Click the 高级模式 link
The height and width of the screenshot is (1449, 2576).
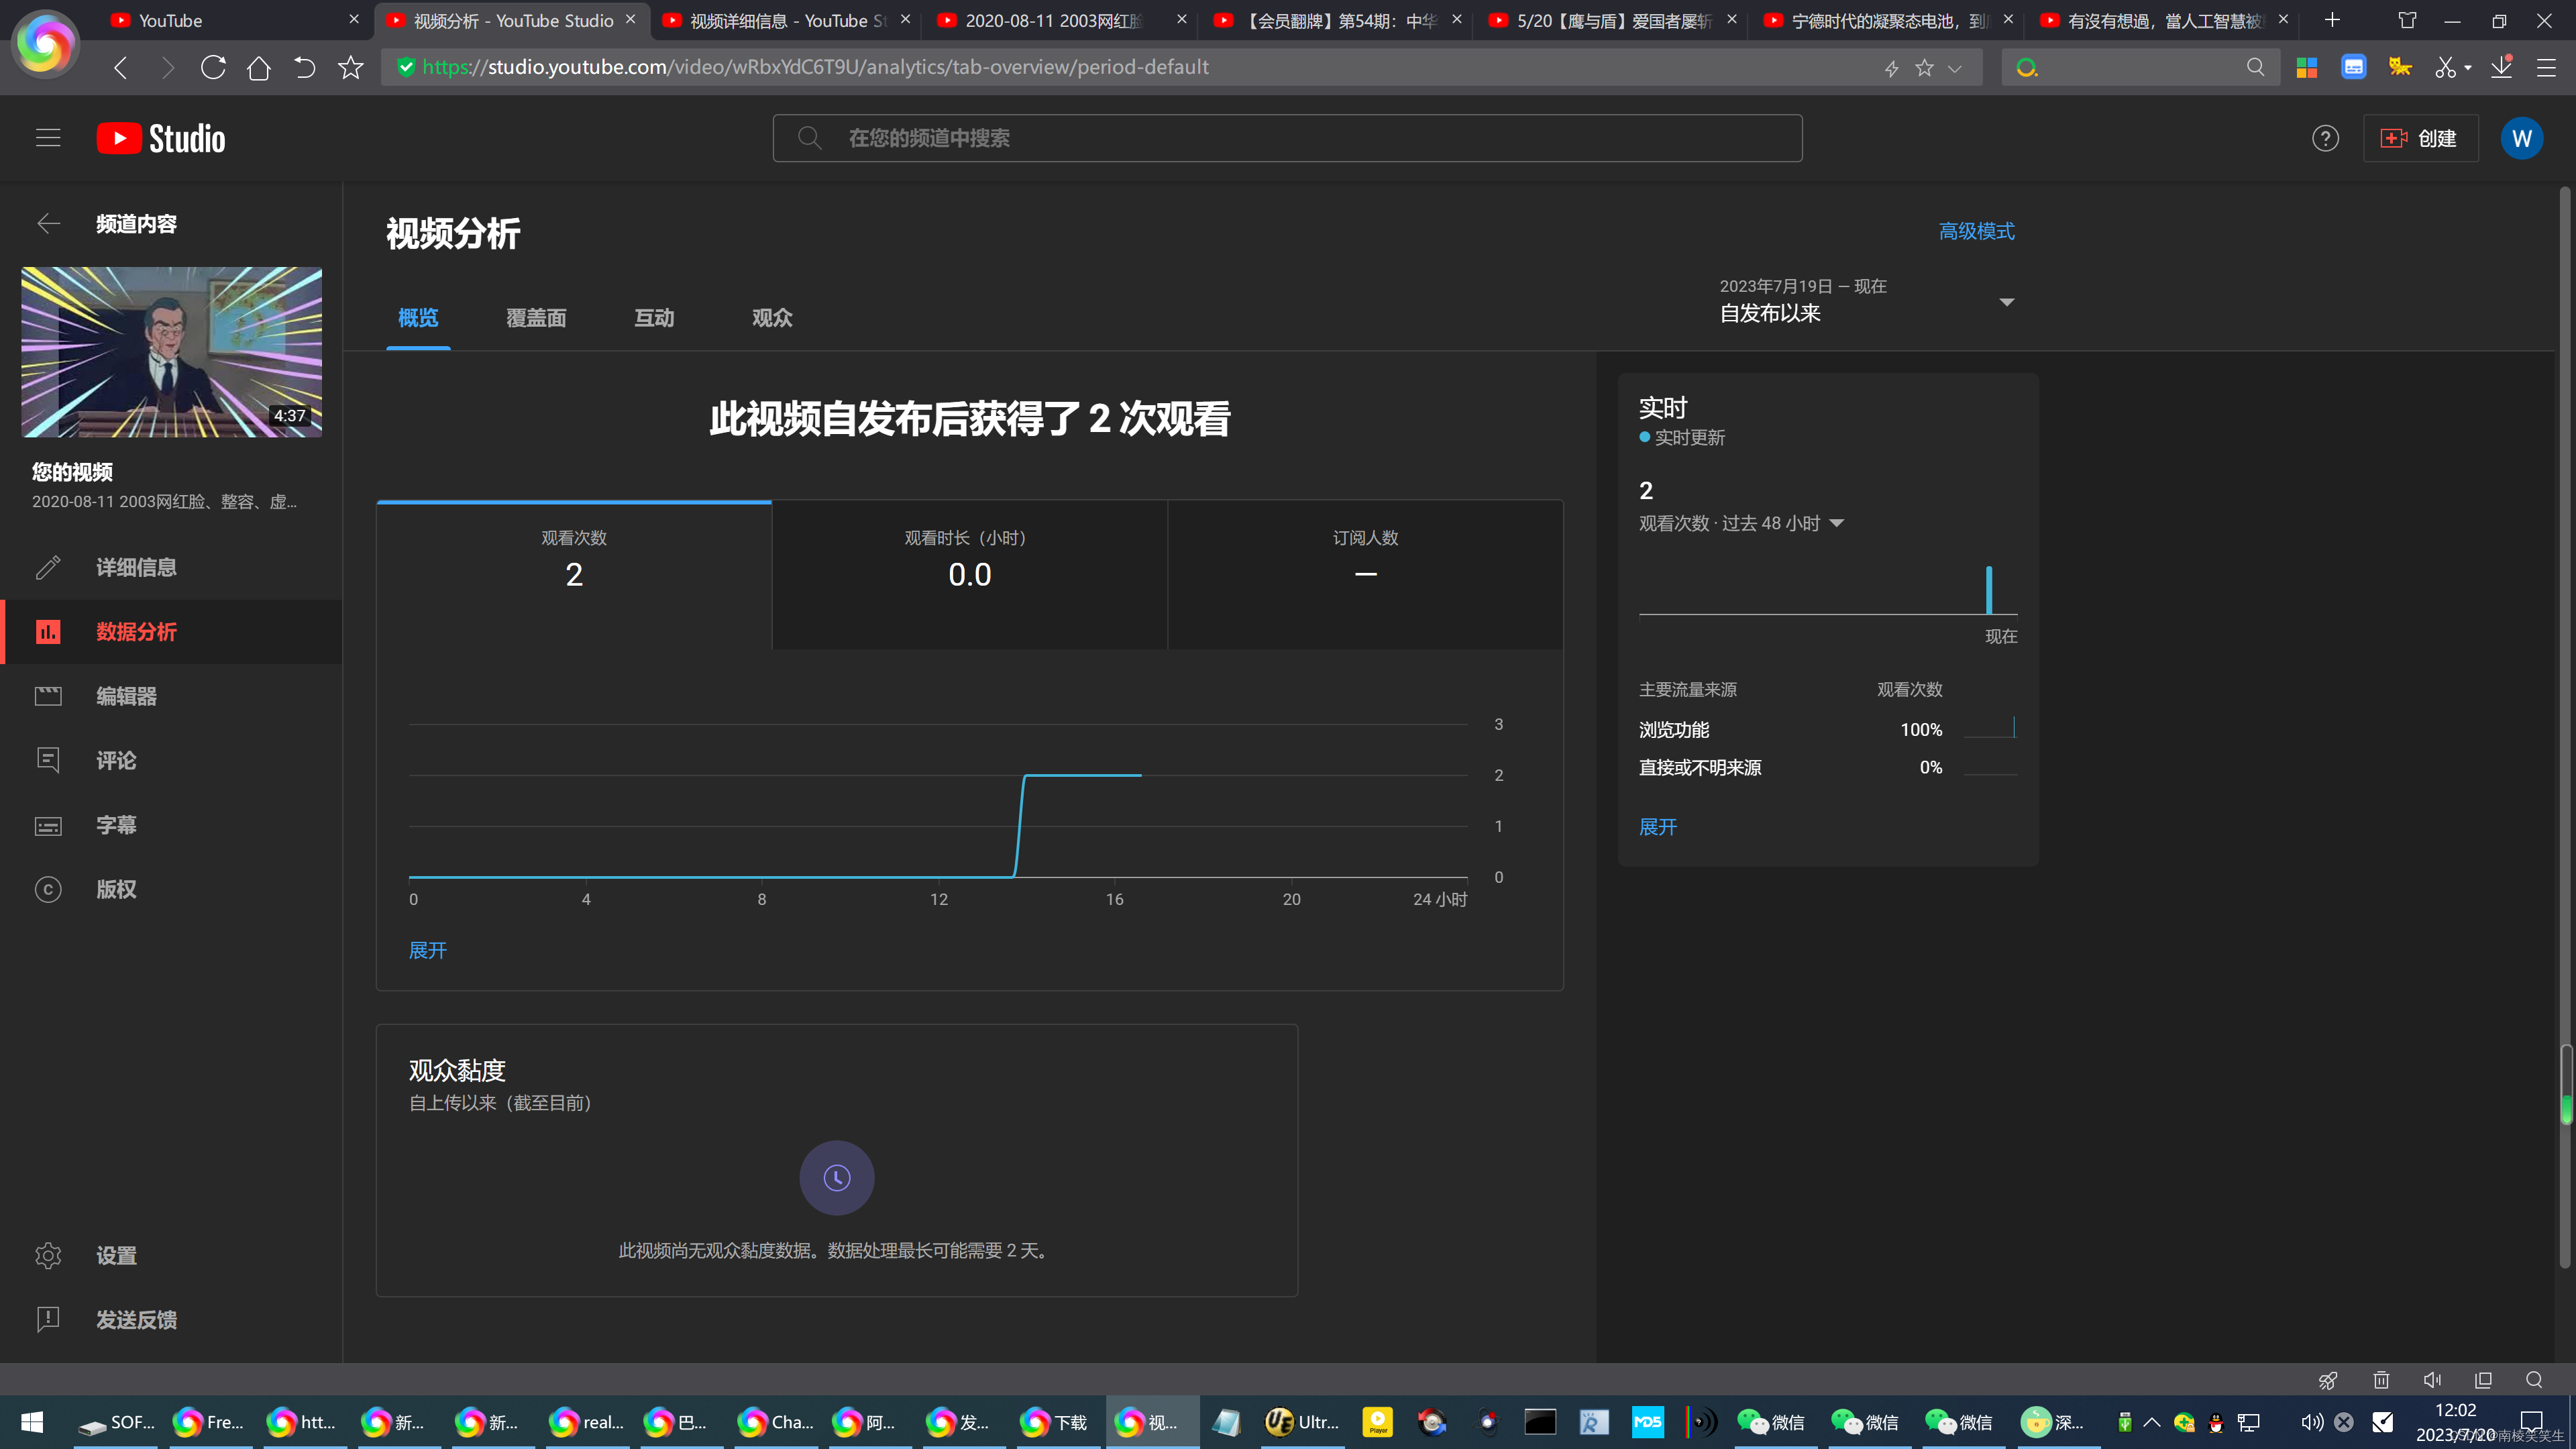(x=1976, y=231)
